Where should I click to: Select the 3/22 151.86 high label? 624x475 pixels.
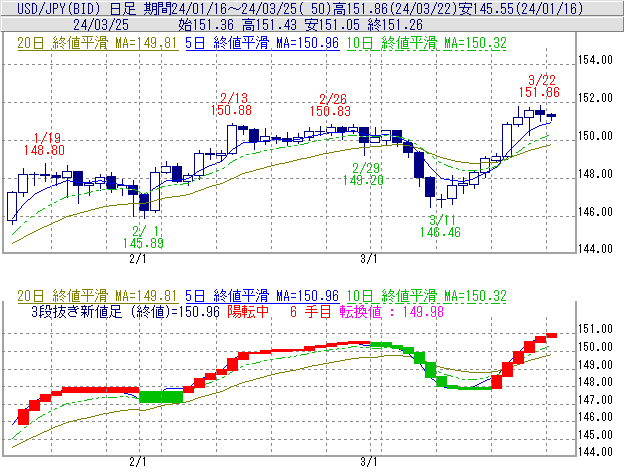[x=540, y=86]
